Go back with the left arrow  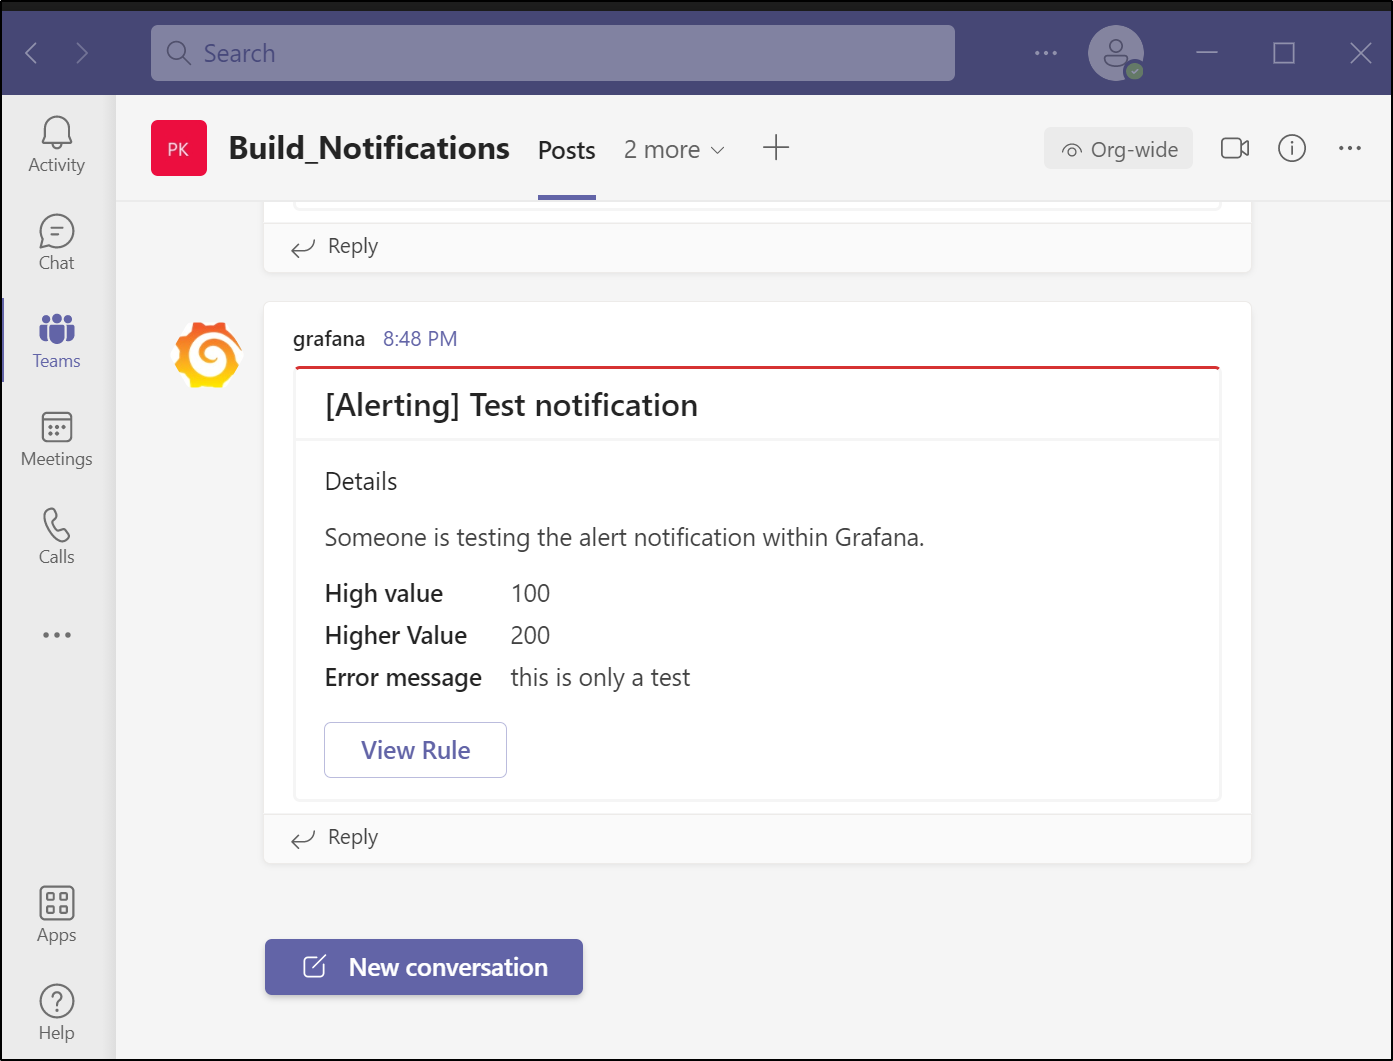(x=32, y=53)
